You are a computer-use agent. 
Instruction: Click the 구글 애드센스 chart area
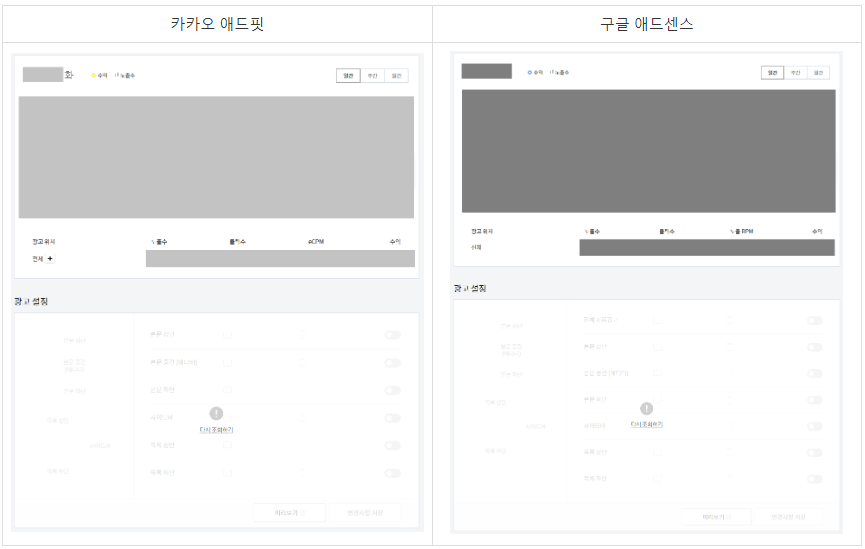coord(648,151)
